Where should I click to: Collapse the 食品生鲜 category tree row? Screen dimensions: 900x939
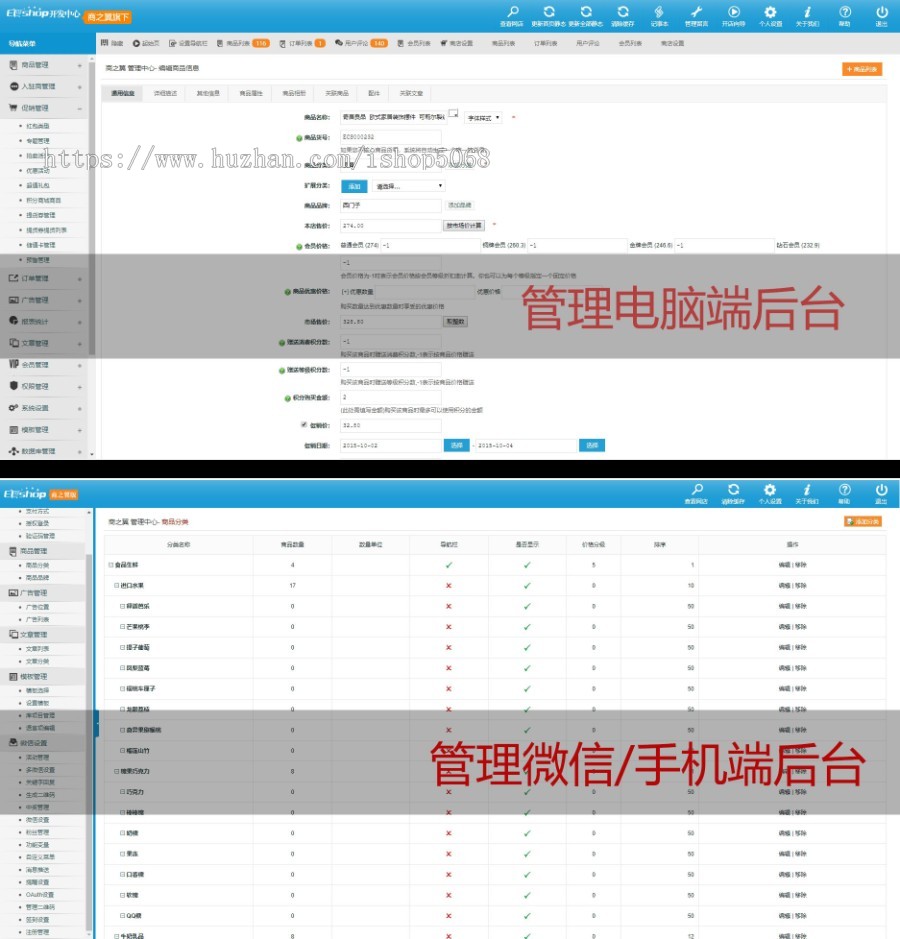(111, 565)
